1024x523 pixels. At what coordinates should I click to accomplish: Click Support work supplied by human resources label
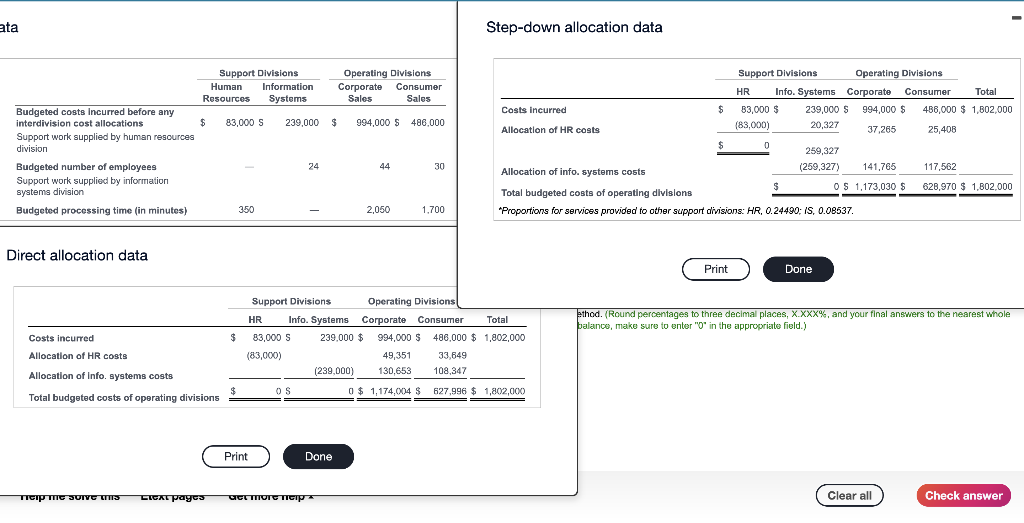coord(105,142)
